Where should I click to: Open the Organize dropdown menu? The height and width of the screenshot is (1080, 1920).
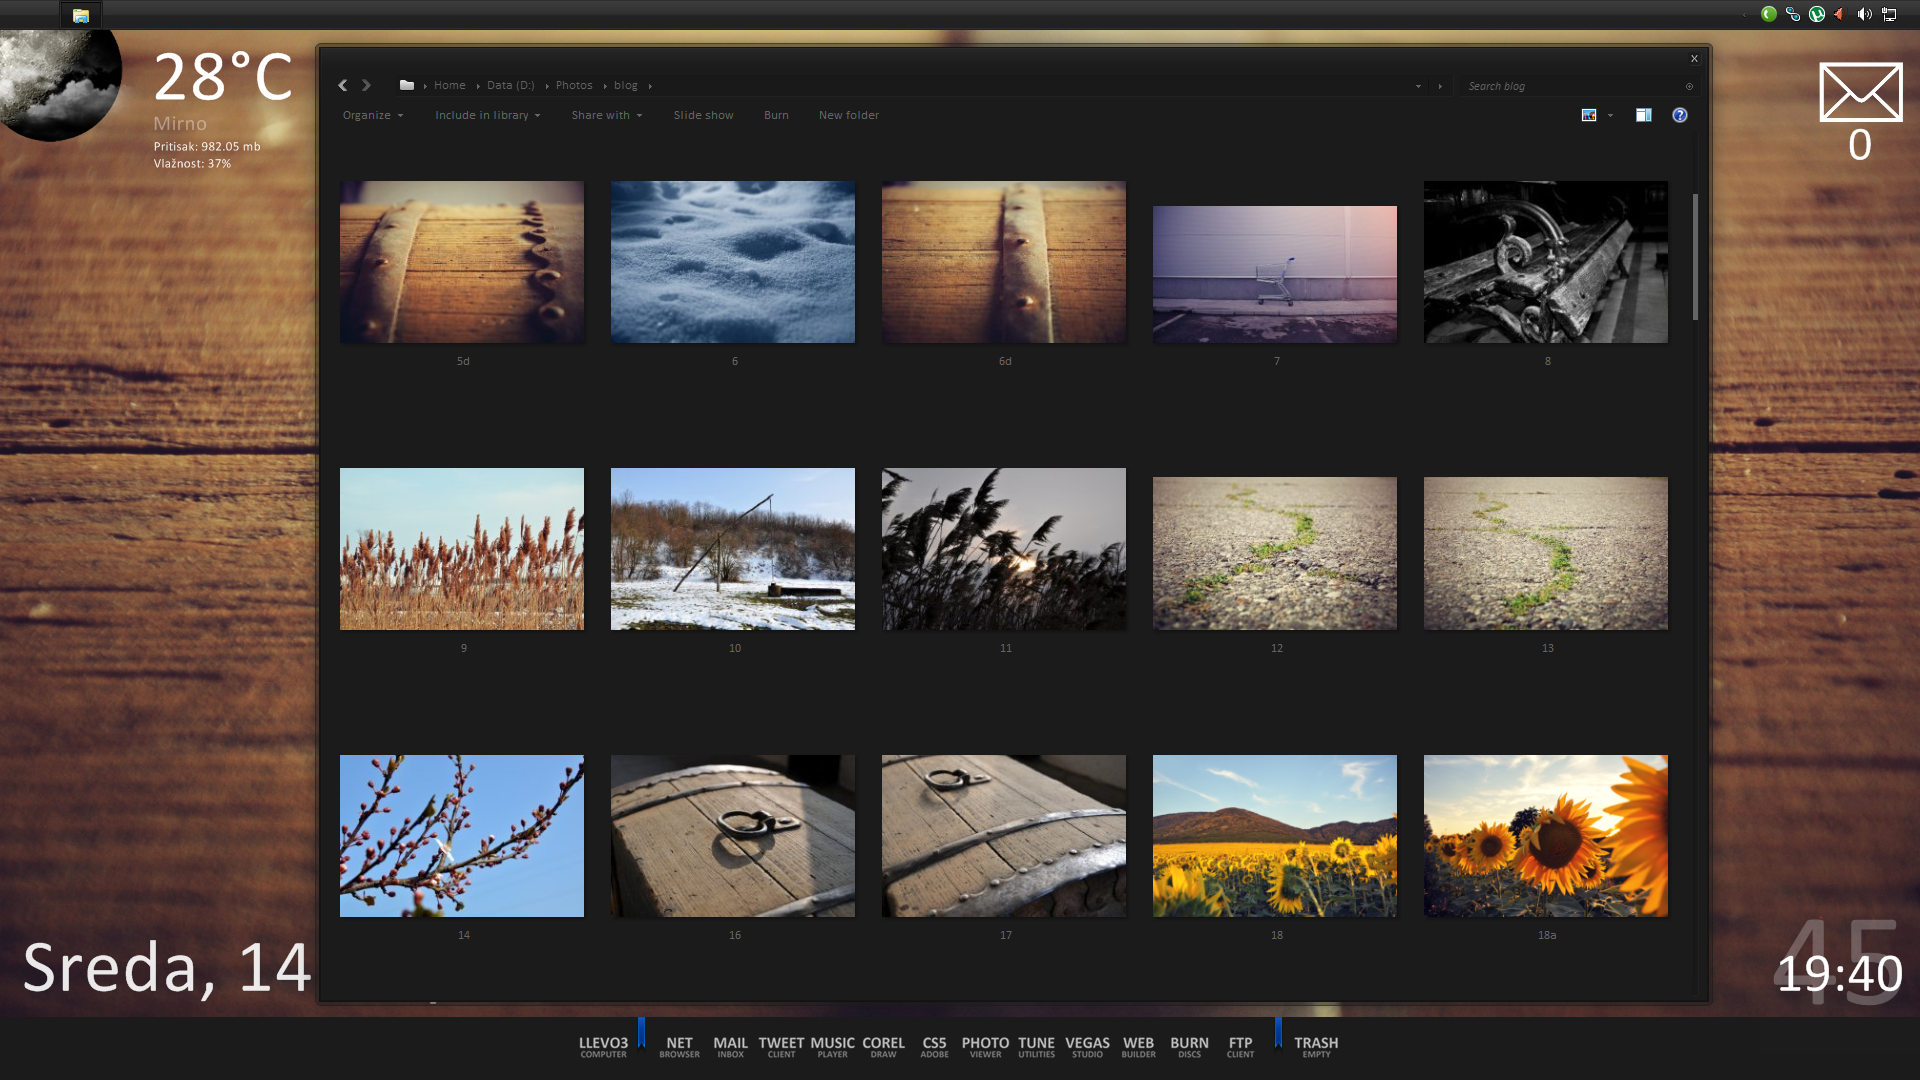tap(373, 115)
